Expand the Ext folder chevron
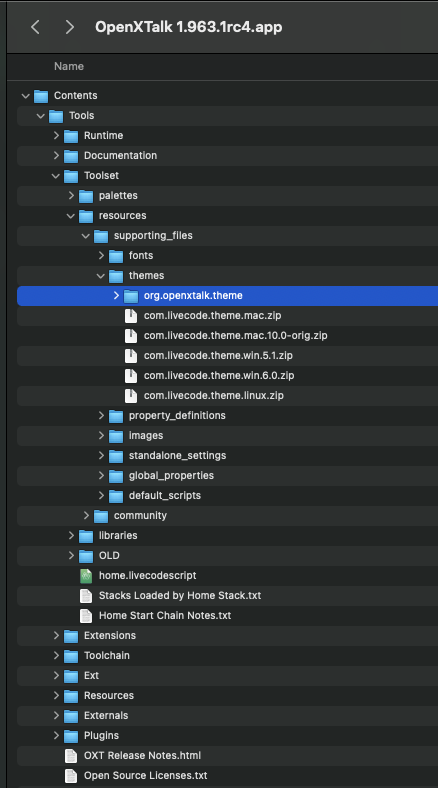 56,675
